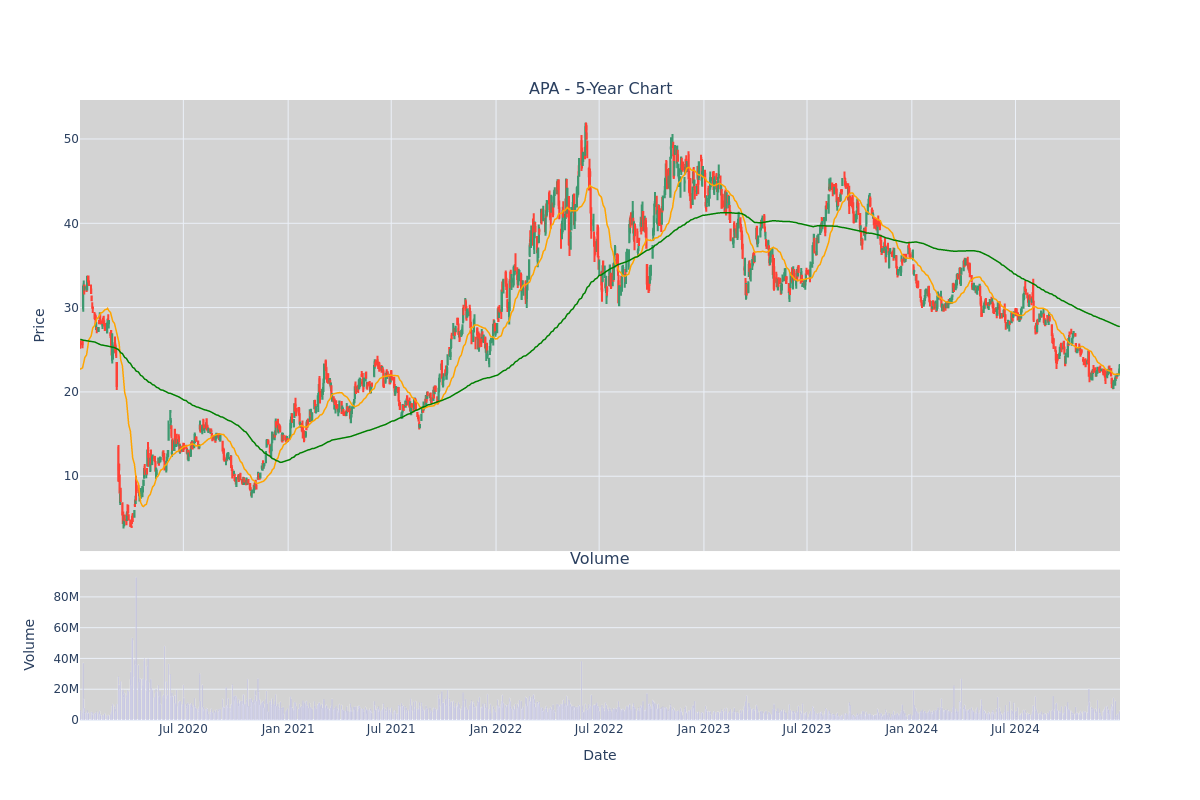Click the volume axis tick '20M'

pos(66,689)
